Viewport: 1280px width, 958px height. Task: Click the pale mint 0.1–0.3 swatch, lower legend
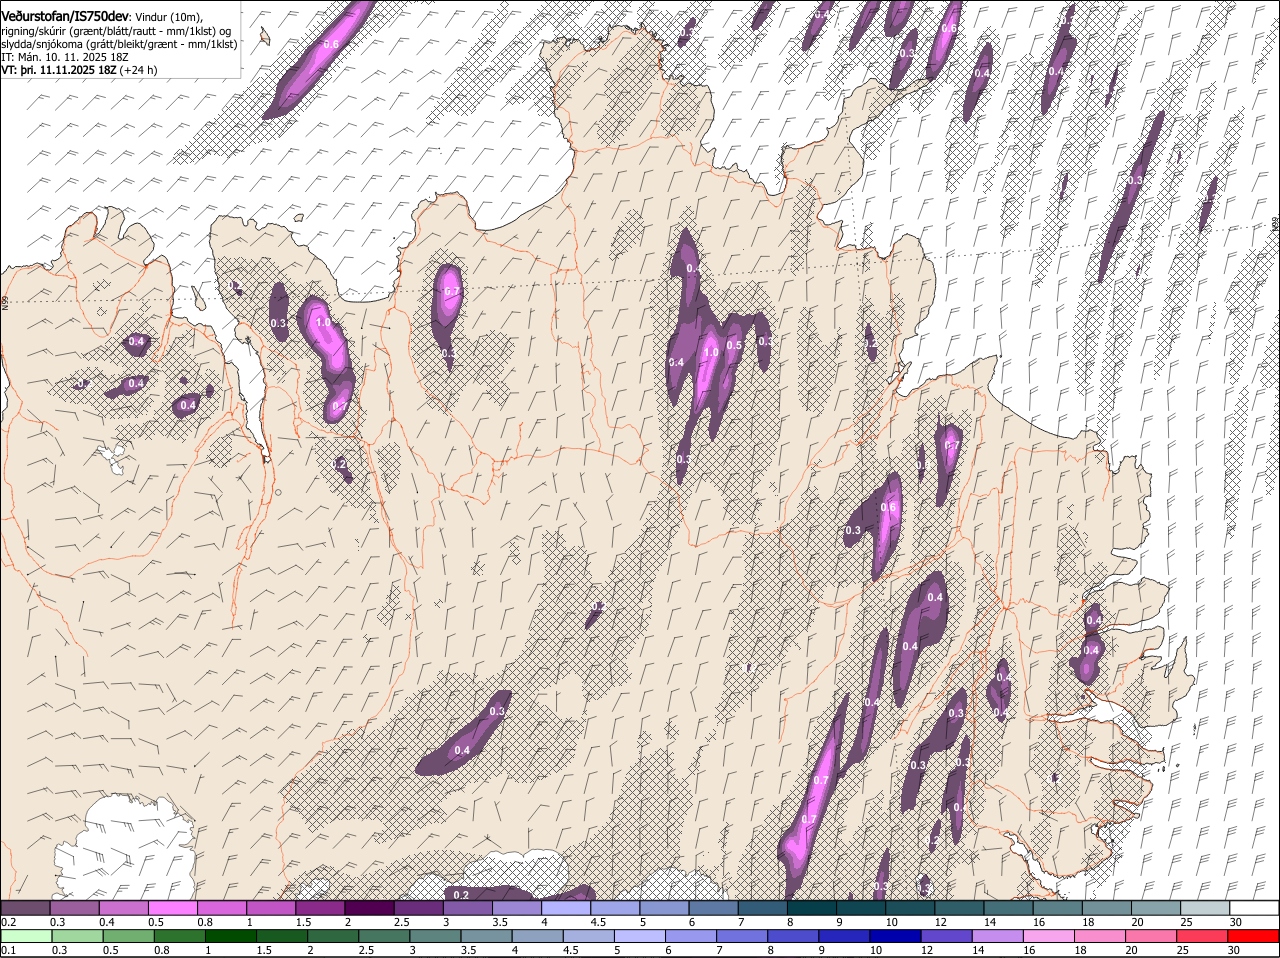point(26,936)
